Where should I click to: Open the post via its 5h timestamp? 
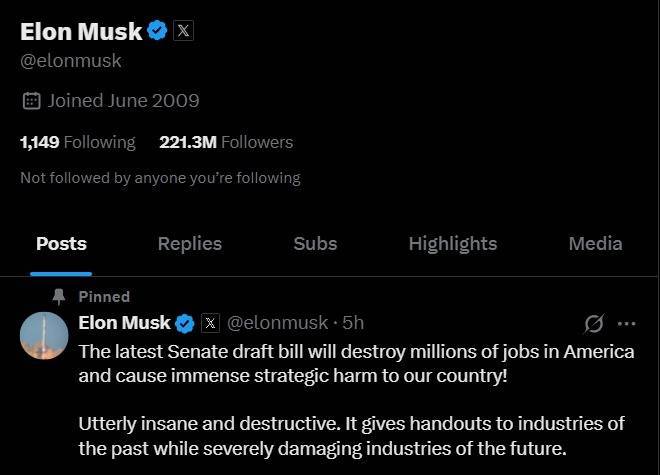pos(353,323)
